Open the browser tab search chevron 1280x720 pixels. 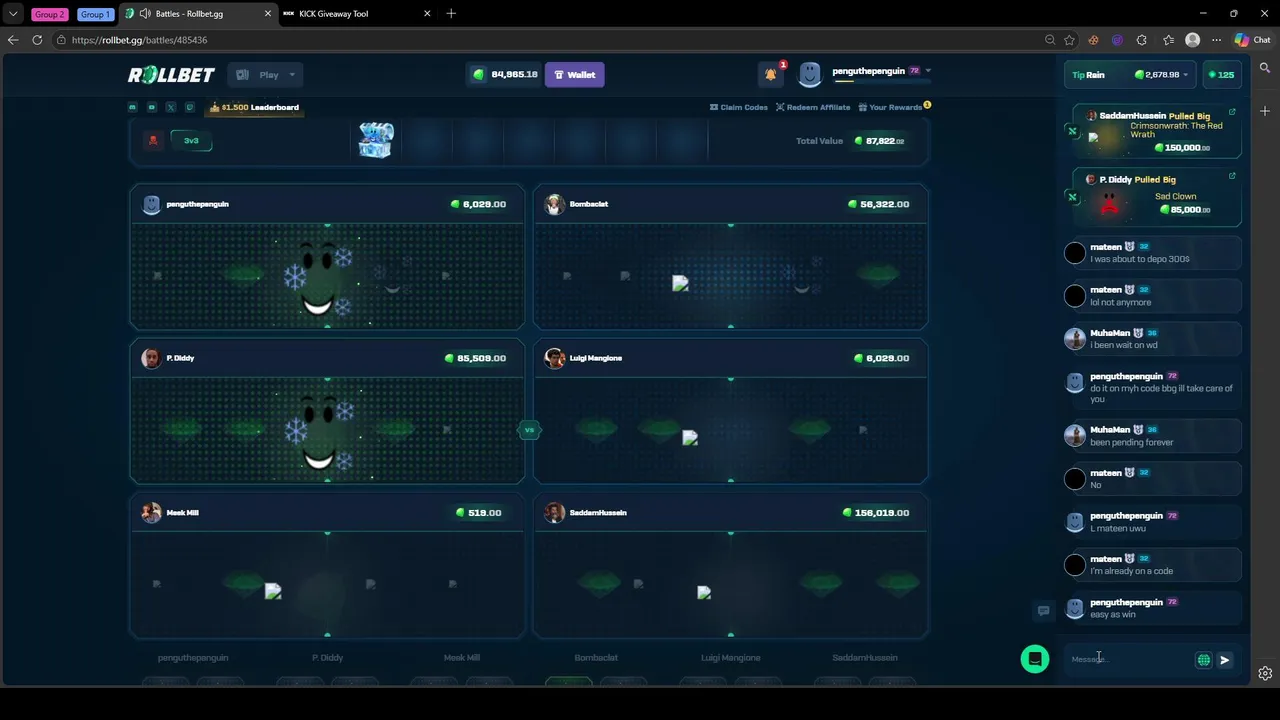13,14
